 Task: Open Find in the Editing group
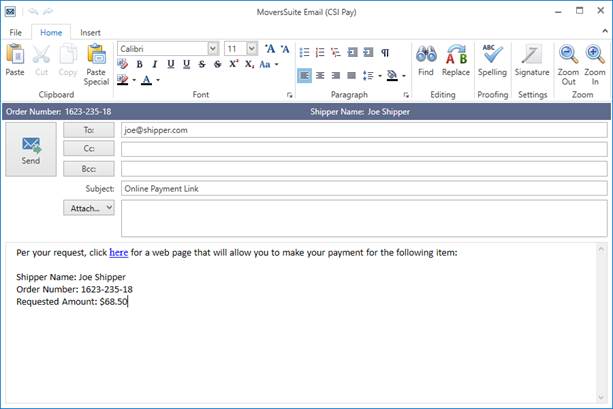point(425,59)
